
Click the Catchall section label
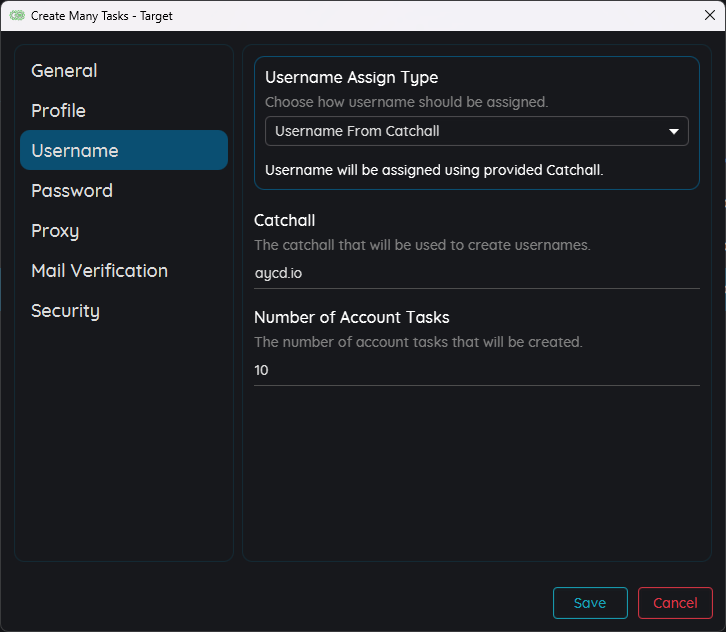click(x=285, y=220)
